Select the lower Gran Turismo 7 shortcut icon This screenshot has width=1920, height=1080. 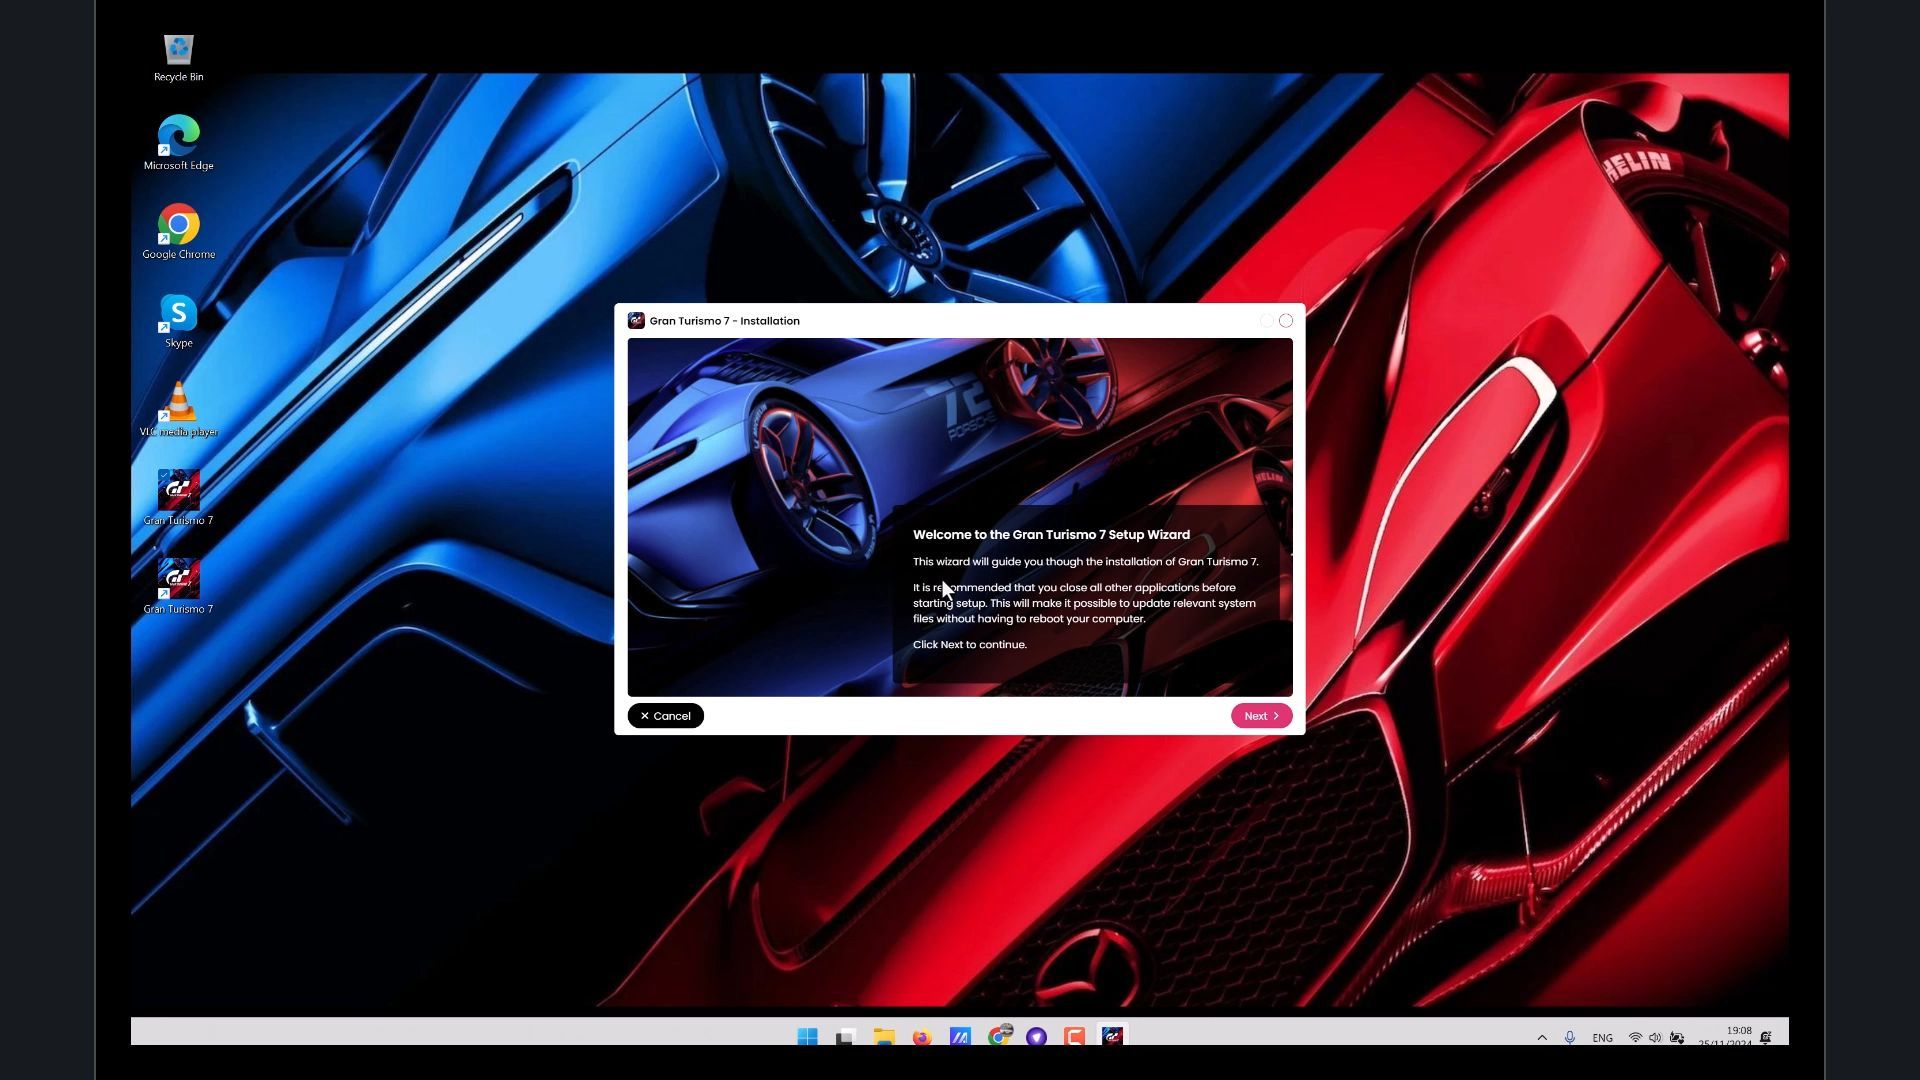pos(178,587)
